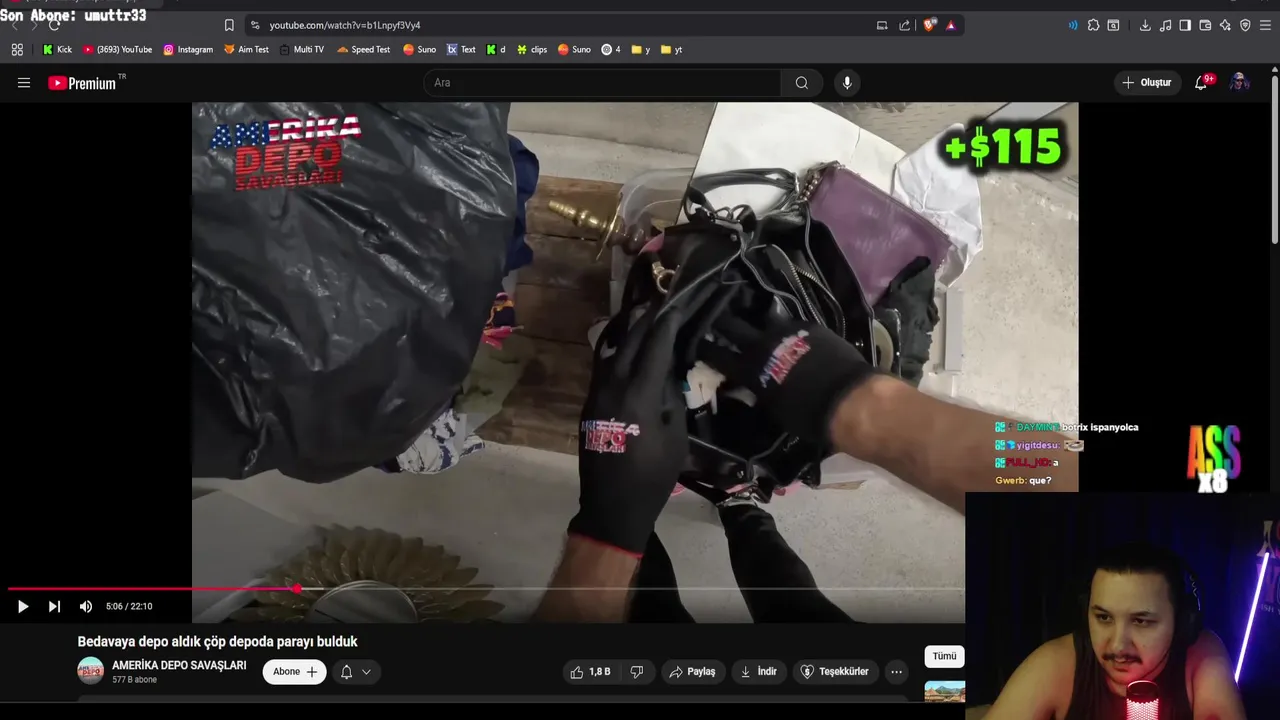
Task: Mute the video volume speaker
Action: click(86, 606)
